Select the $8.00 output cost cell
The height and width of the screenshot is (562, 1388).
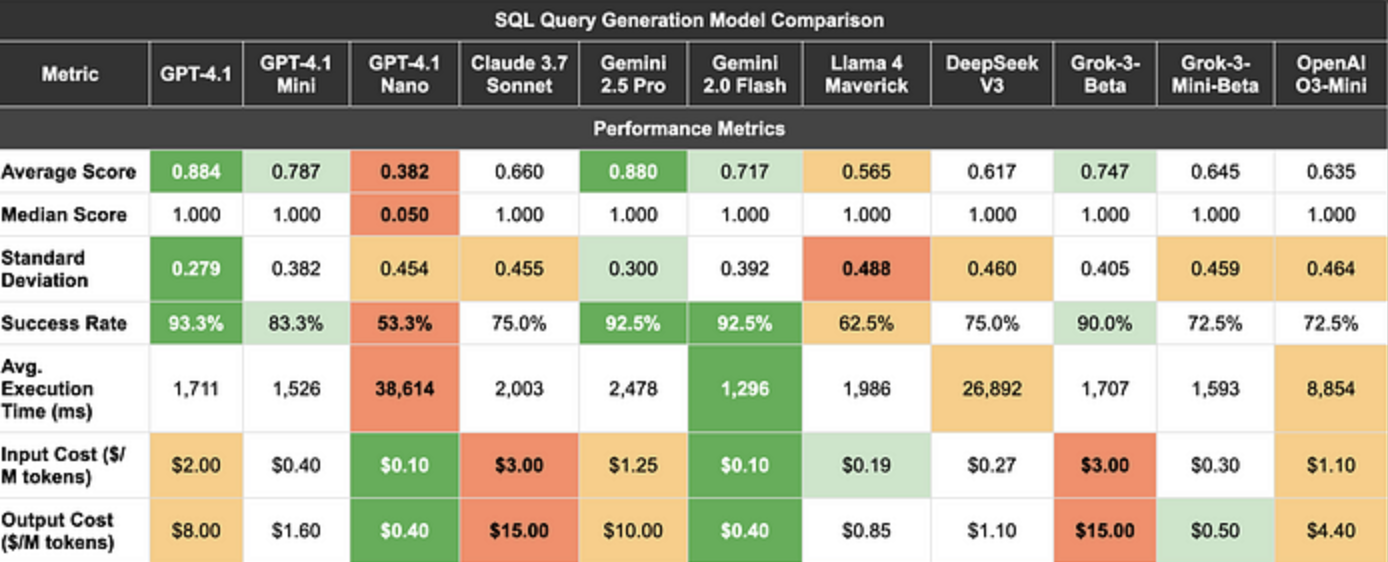click(196, 531)
